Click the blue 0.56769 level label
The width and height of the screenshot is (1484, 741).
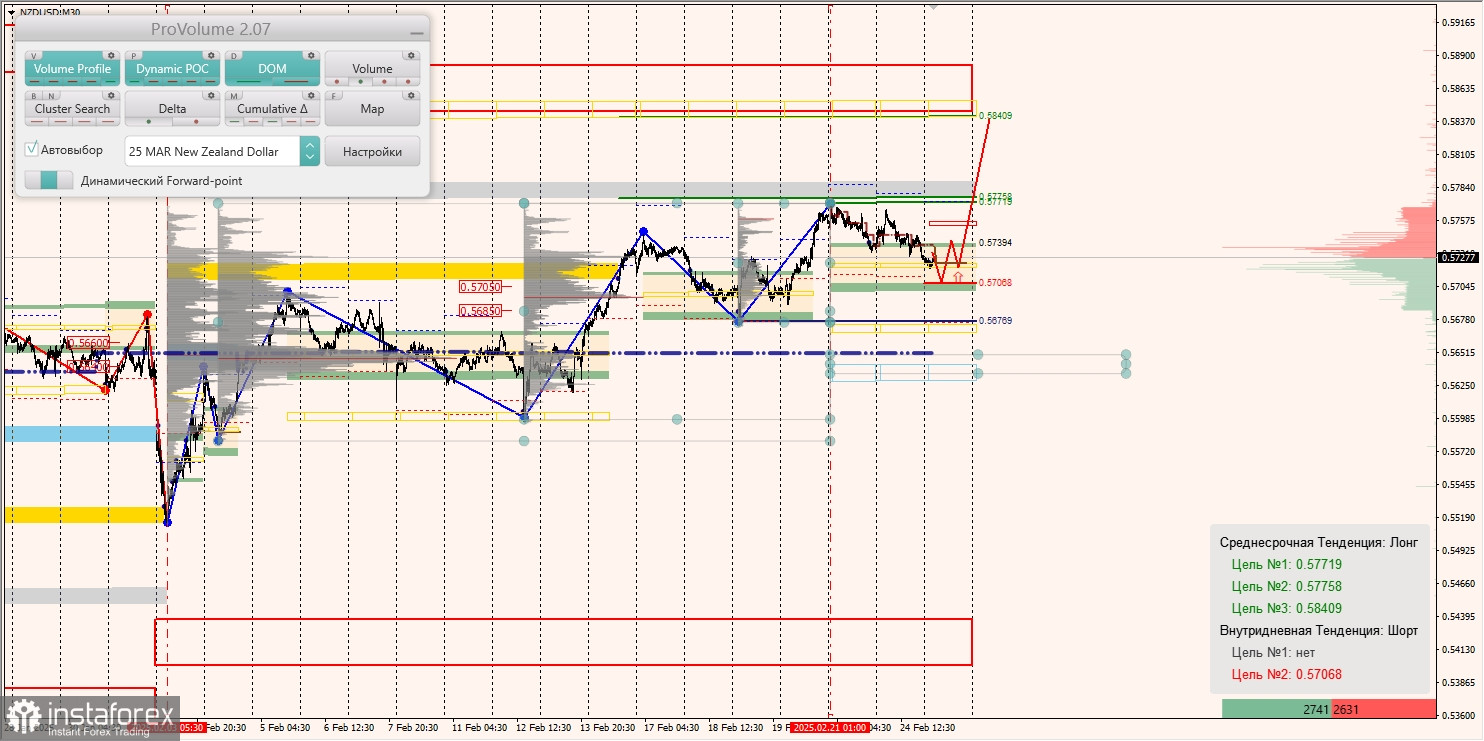pos(996,321)
